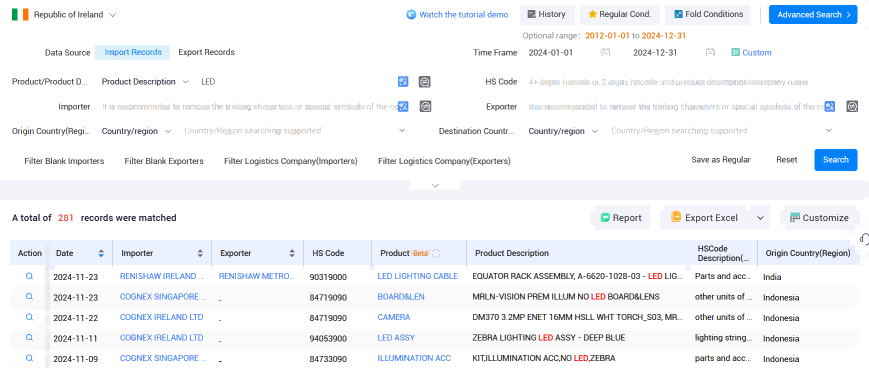Focus the Importer input field
869x368 pixels.
249,106
